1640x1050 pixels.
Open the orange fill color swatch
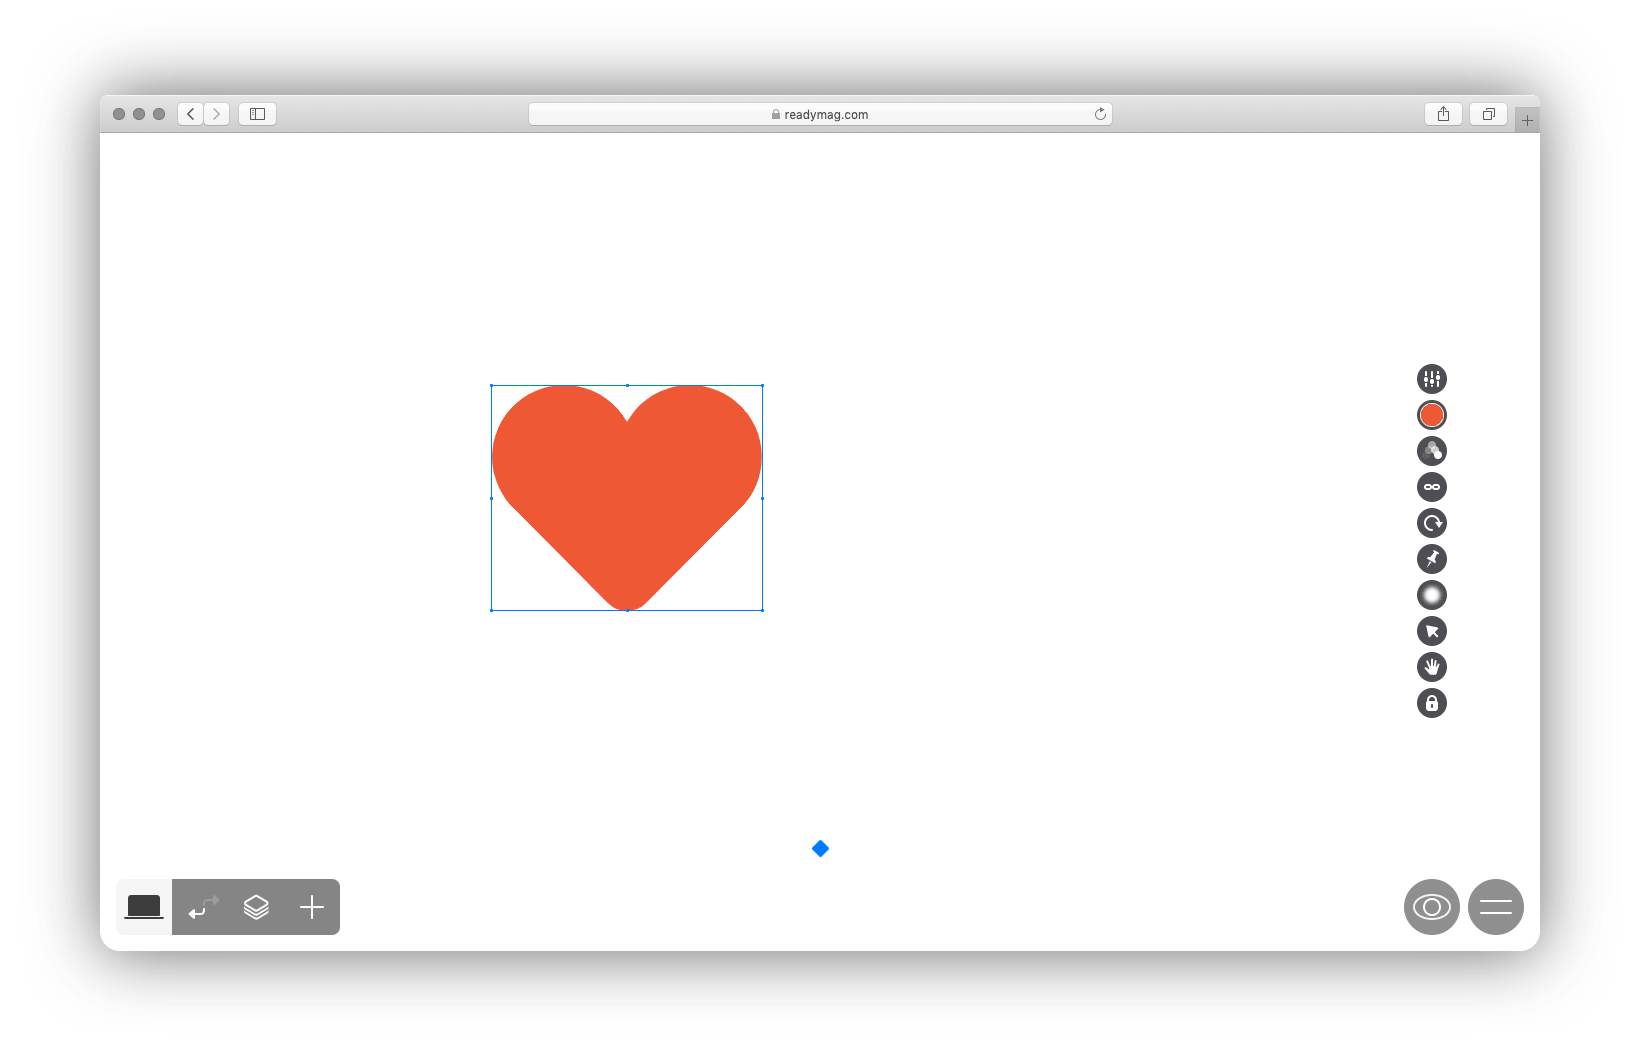(1432, 415)
